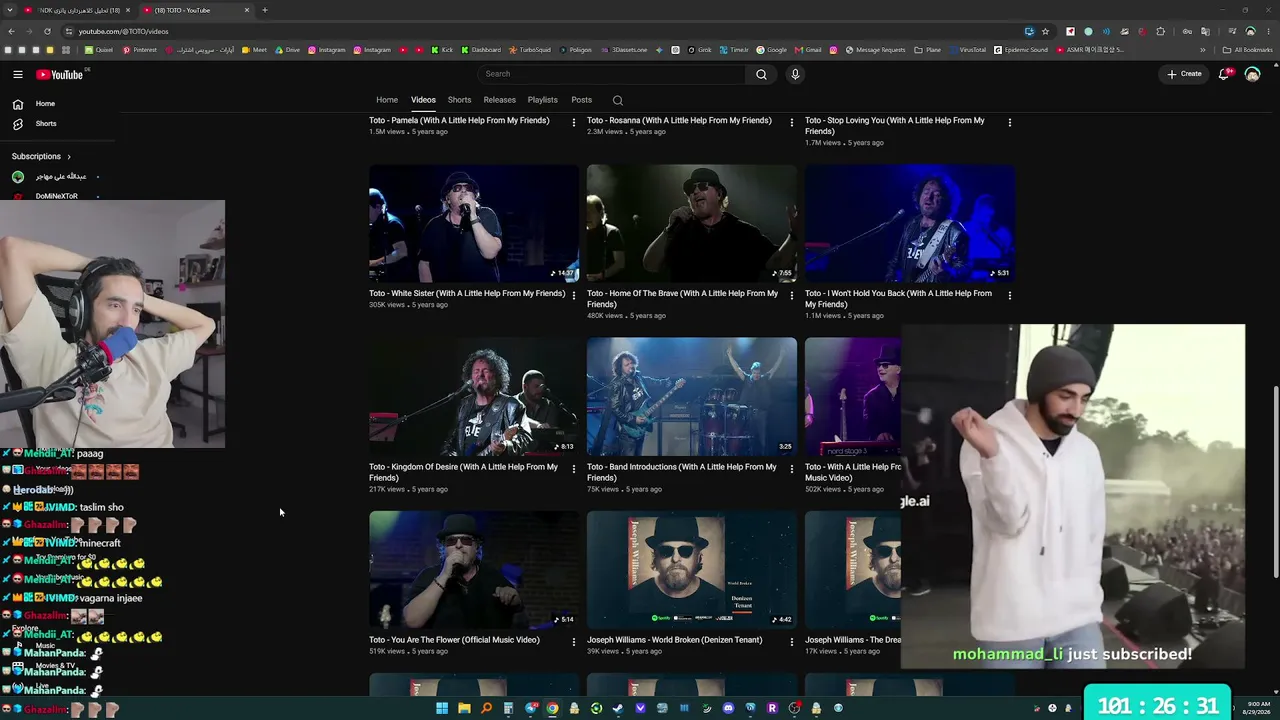1280x720 pixels.
Task: Open more options for World Broken video
Action: point(791,641)
